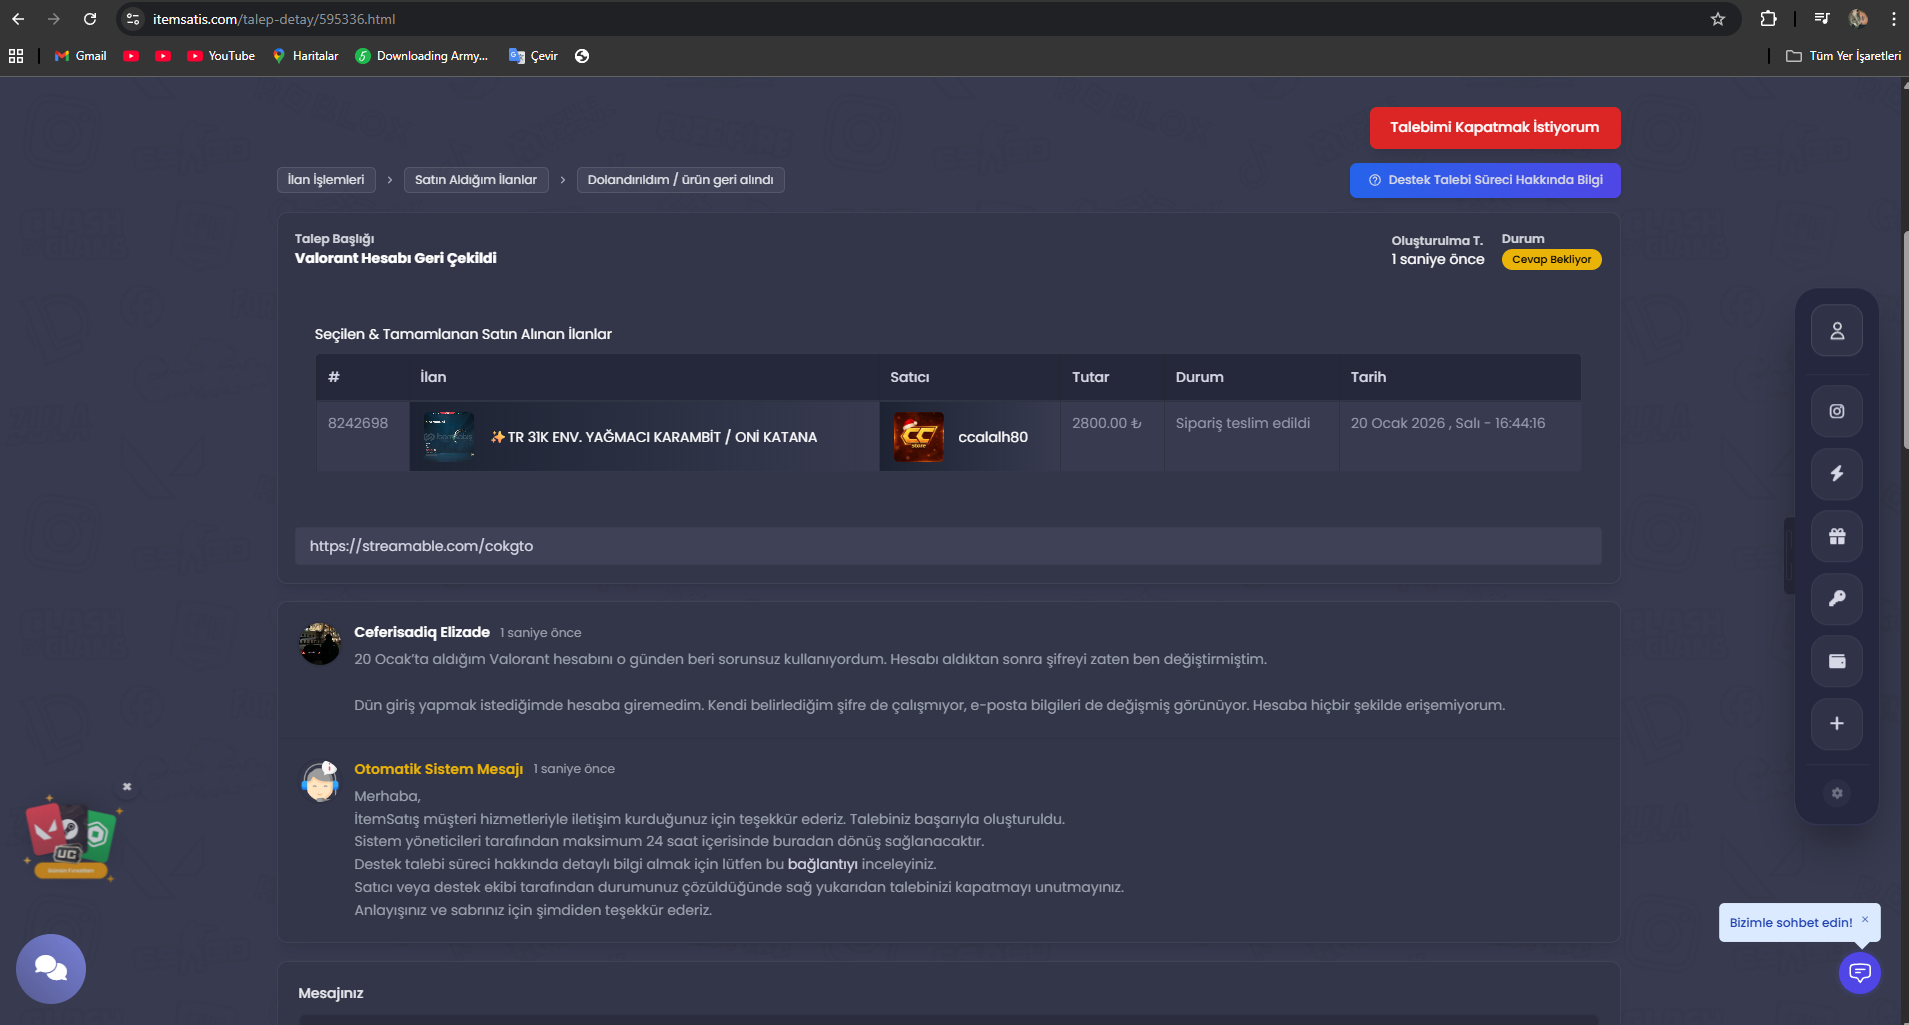Click Ceferisadiq Elizade's profile avatar

click(x=320, y=644)
